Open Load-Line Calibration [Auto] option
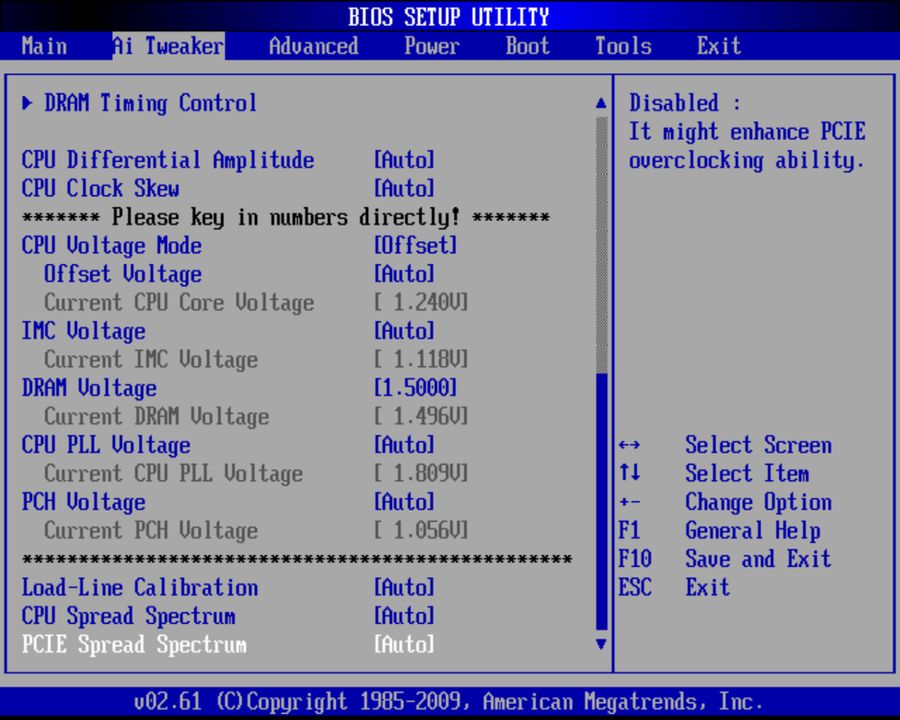This screenshot has height=720, width=900. point(404,587)
